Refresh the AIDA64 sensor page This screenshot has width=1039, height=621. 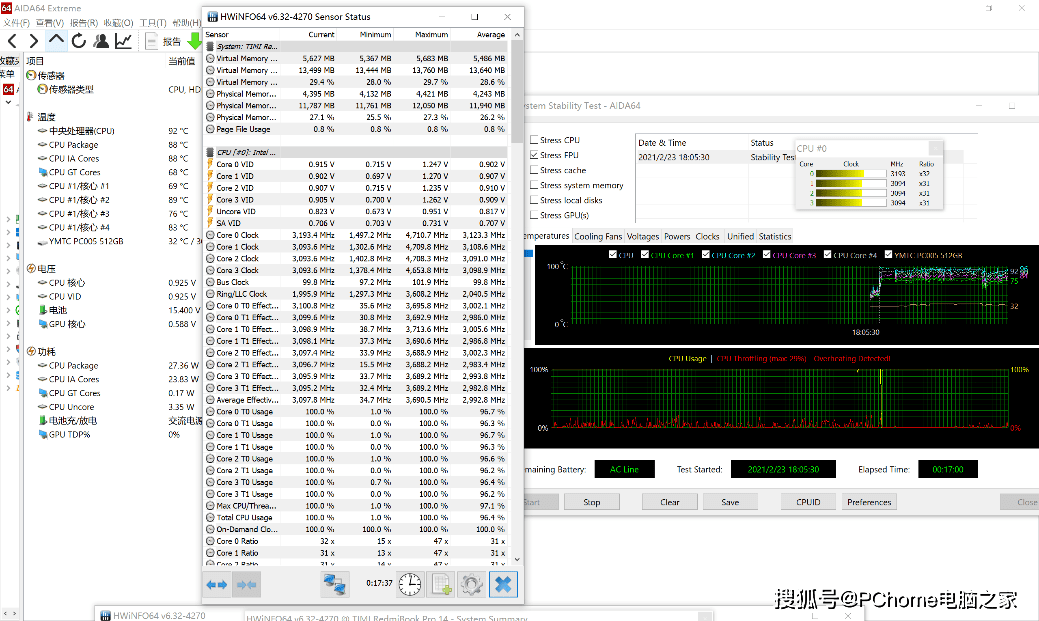79,41
